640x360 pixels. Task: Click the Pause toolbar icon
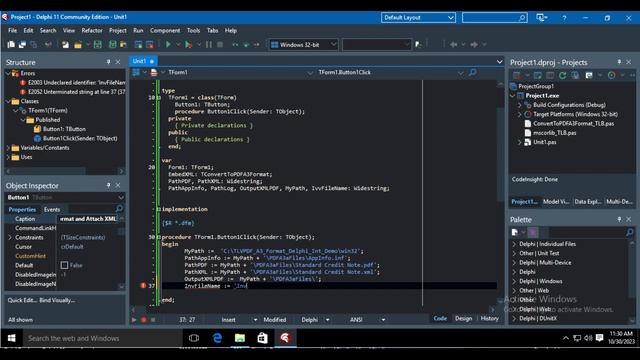click(x=209, y=44)
